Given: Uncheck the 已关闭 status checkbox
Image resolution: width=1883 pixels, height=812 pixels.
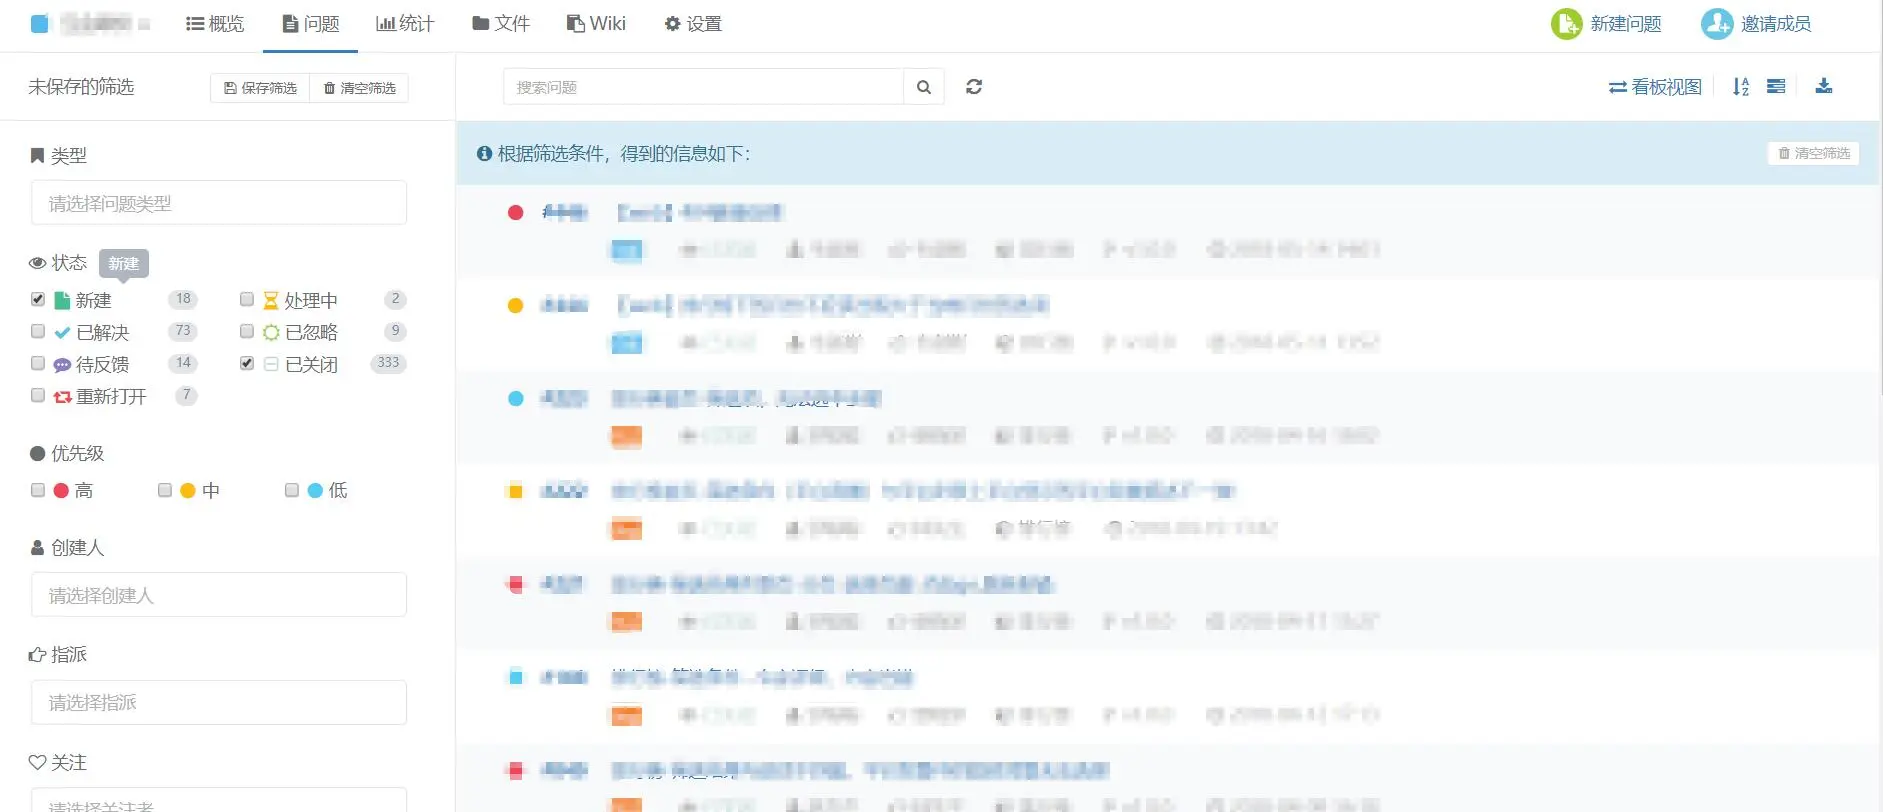Looking at the screenshot, I should [247, 363].
